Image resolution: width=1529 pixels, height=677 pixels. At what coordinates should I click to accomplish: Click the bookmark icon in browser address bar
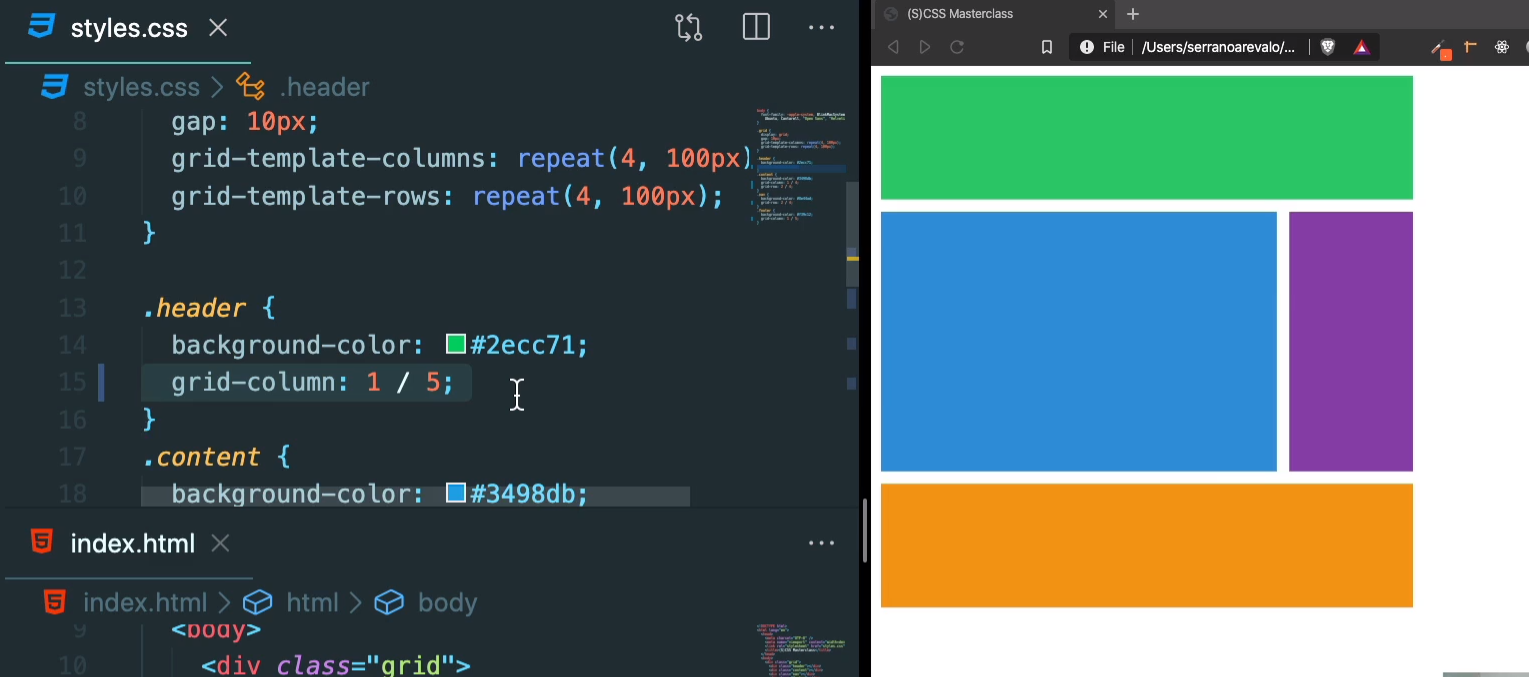(1046, 46)
